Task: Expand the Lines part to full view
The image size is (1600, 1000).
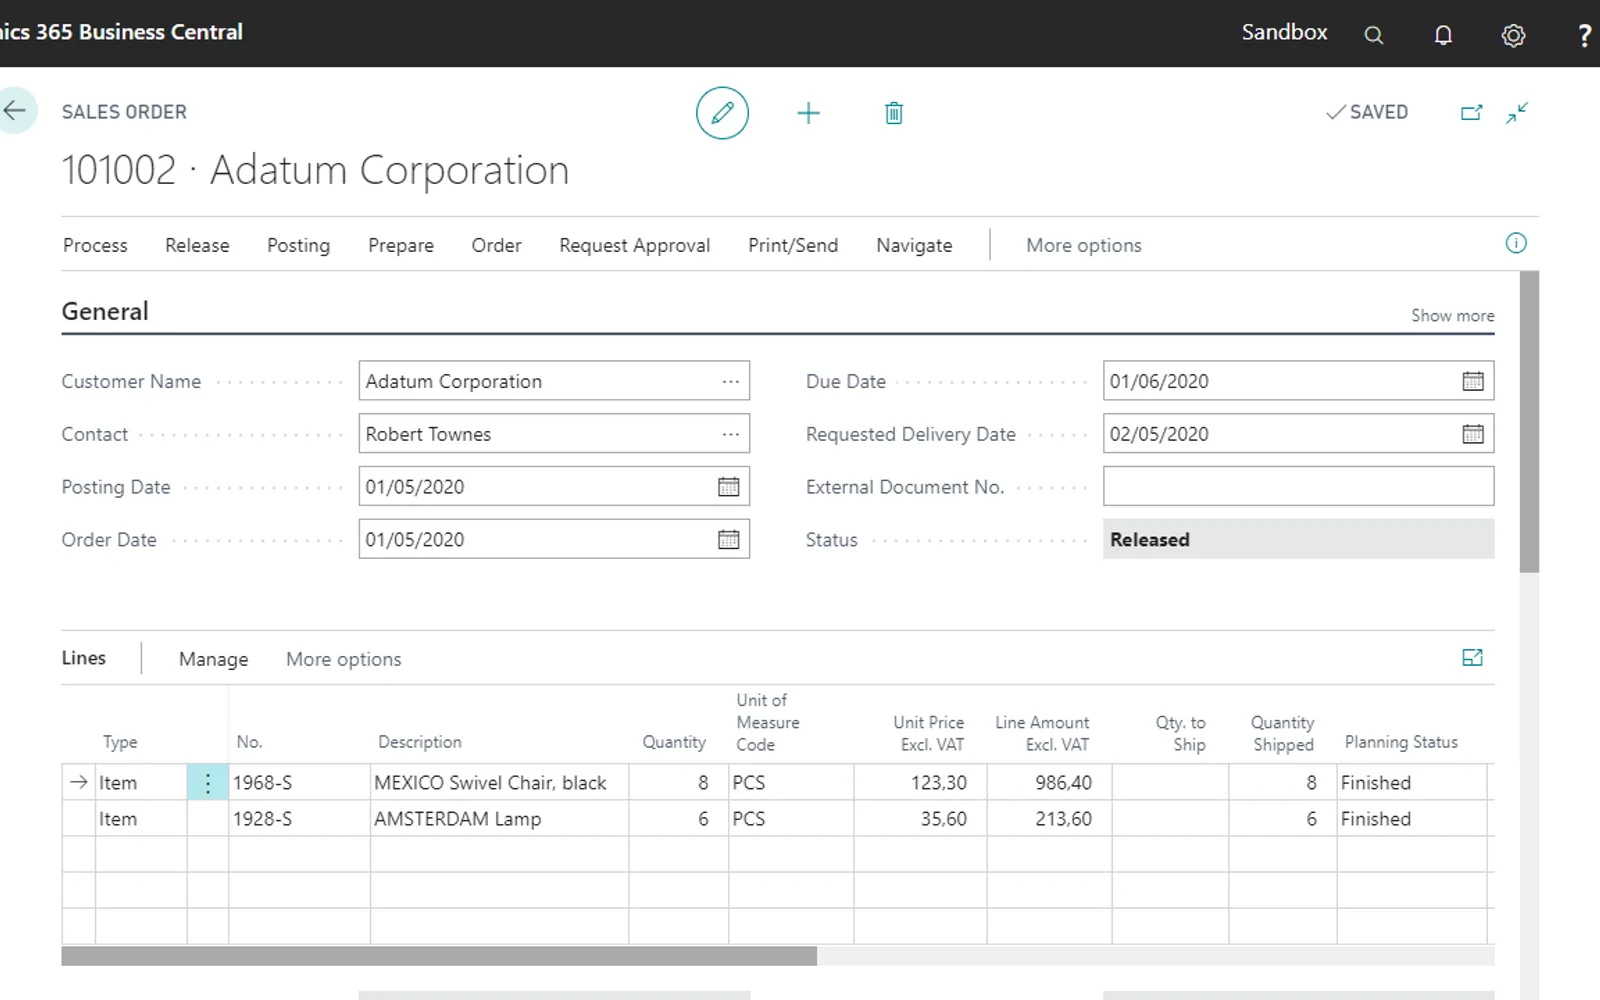Action: point(1472,657)
